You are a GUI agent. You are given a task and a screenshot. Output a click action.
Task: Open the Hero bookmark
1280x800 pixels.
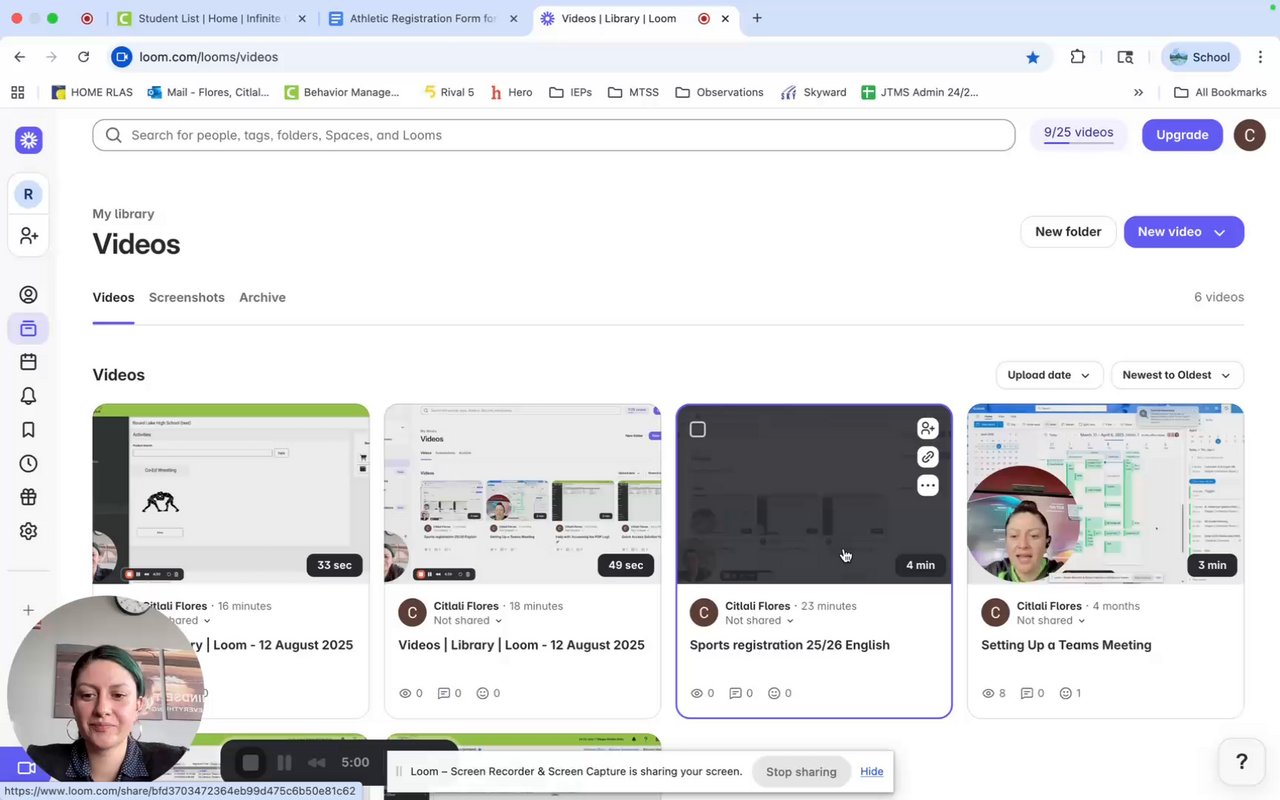[x=511, y=92]
